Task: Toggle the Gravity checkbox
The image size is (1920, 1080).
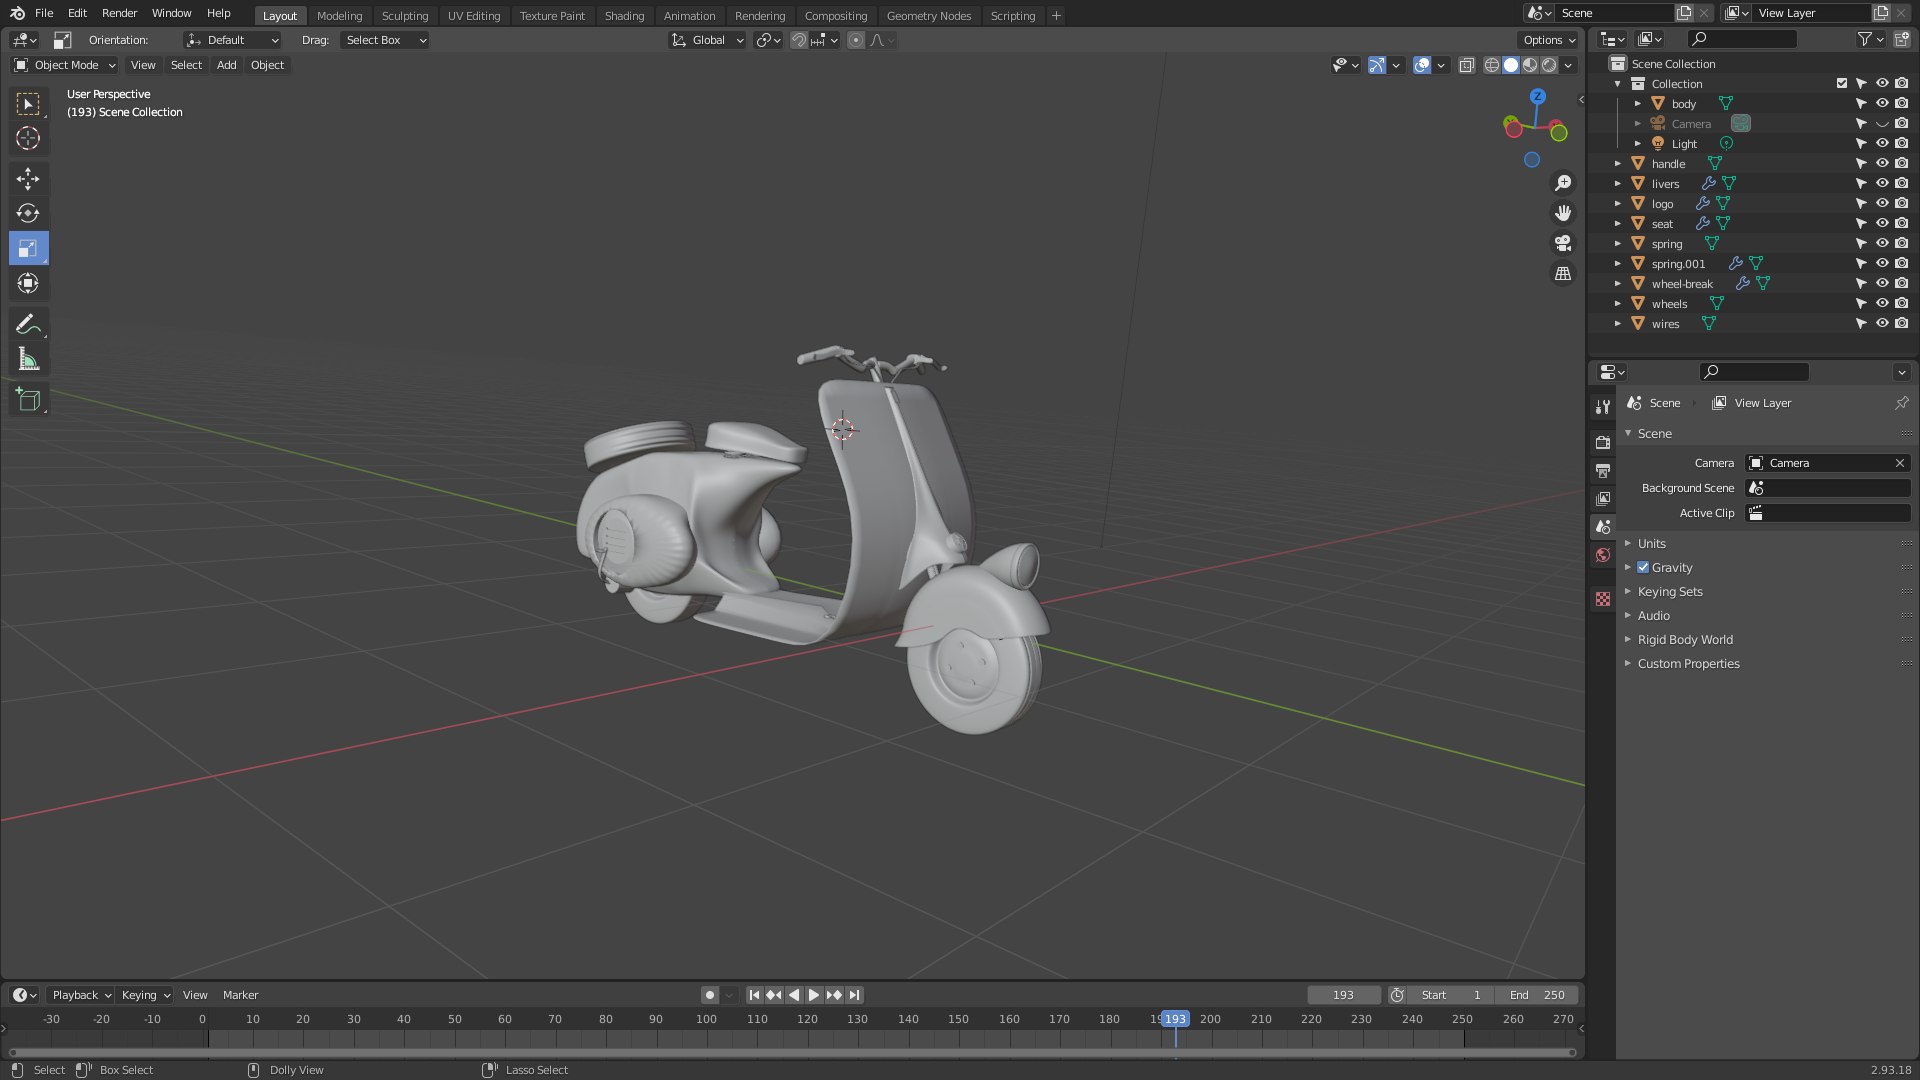Action: 1643,567
